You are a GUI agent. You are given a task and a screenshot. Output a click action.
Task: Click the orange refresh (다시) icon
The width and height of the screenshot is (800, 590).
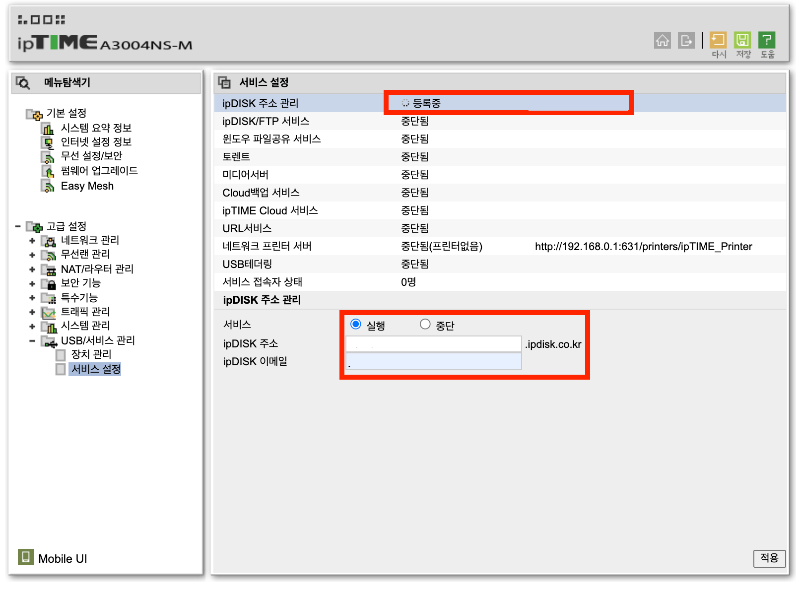click(x=718, y=40)
